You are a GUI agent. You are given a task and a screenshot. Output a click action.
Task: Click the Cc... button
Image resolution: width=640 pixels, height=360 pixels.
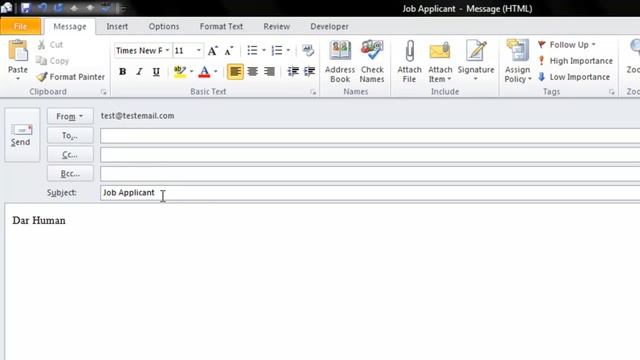pyautogui.click(x=70, y=155)
